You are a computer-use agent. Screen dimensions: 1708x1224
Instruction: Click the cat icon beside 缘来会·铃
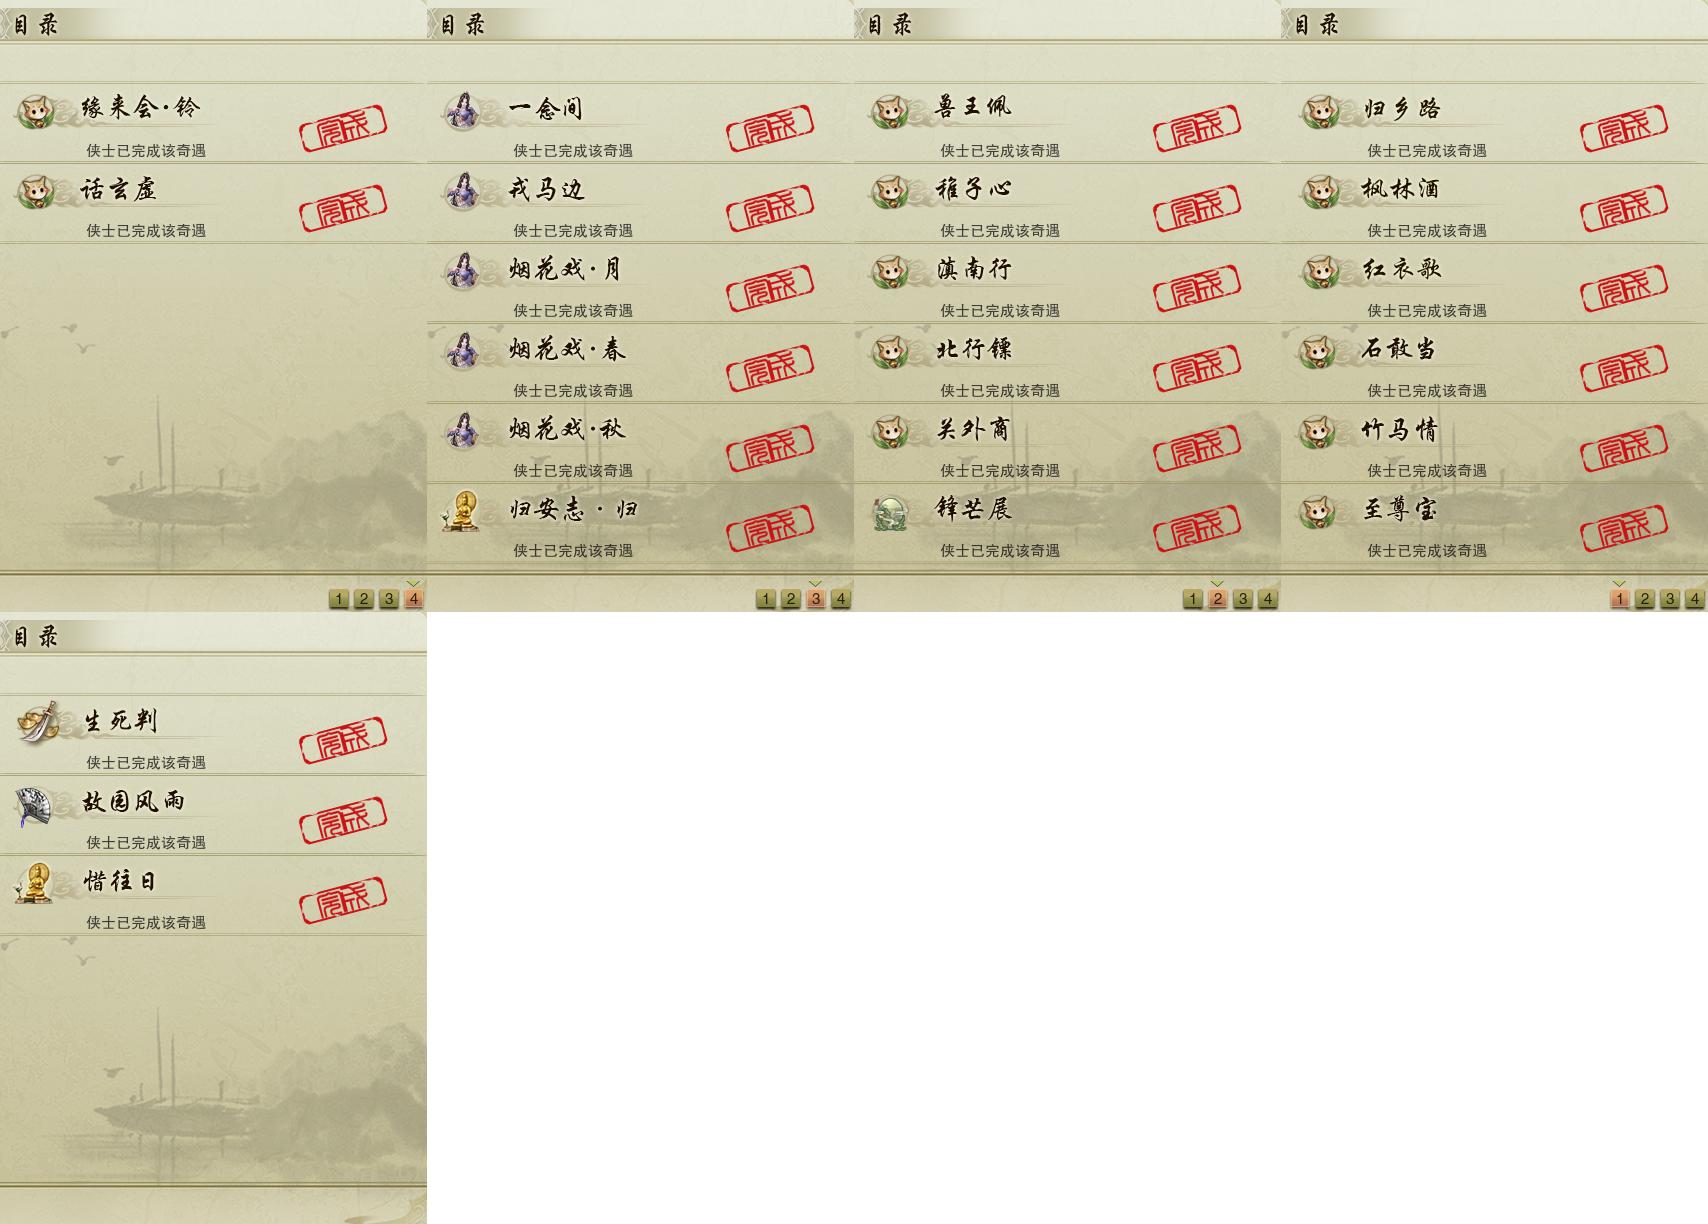click(37, 111)
